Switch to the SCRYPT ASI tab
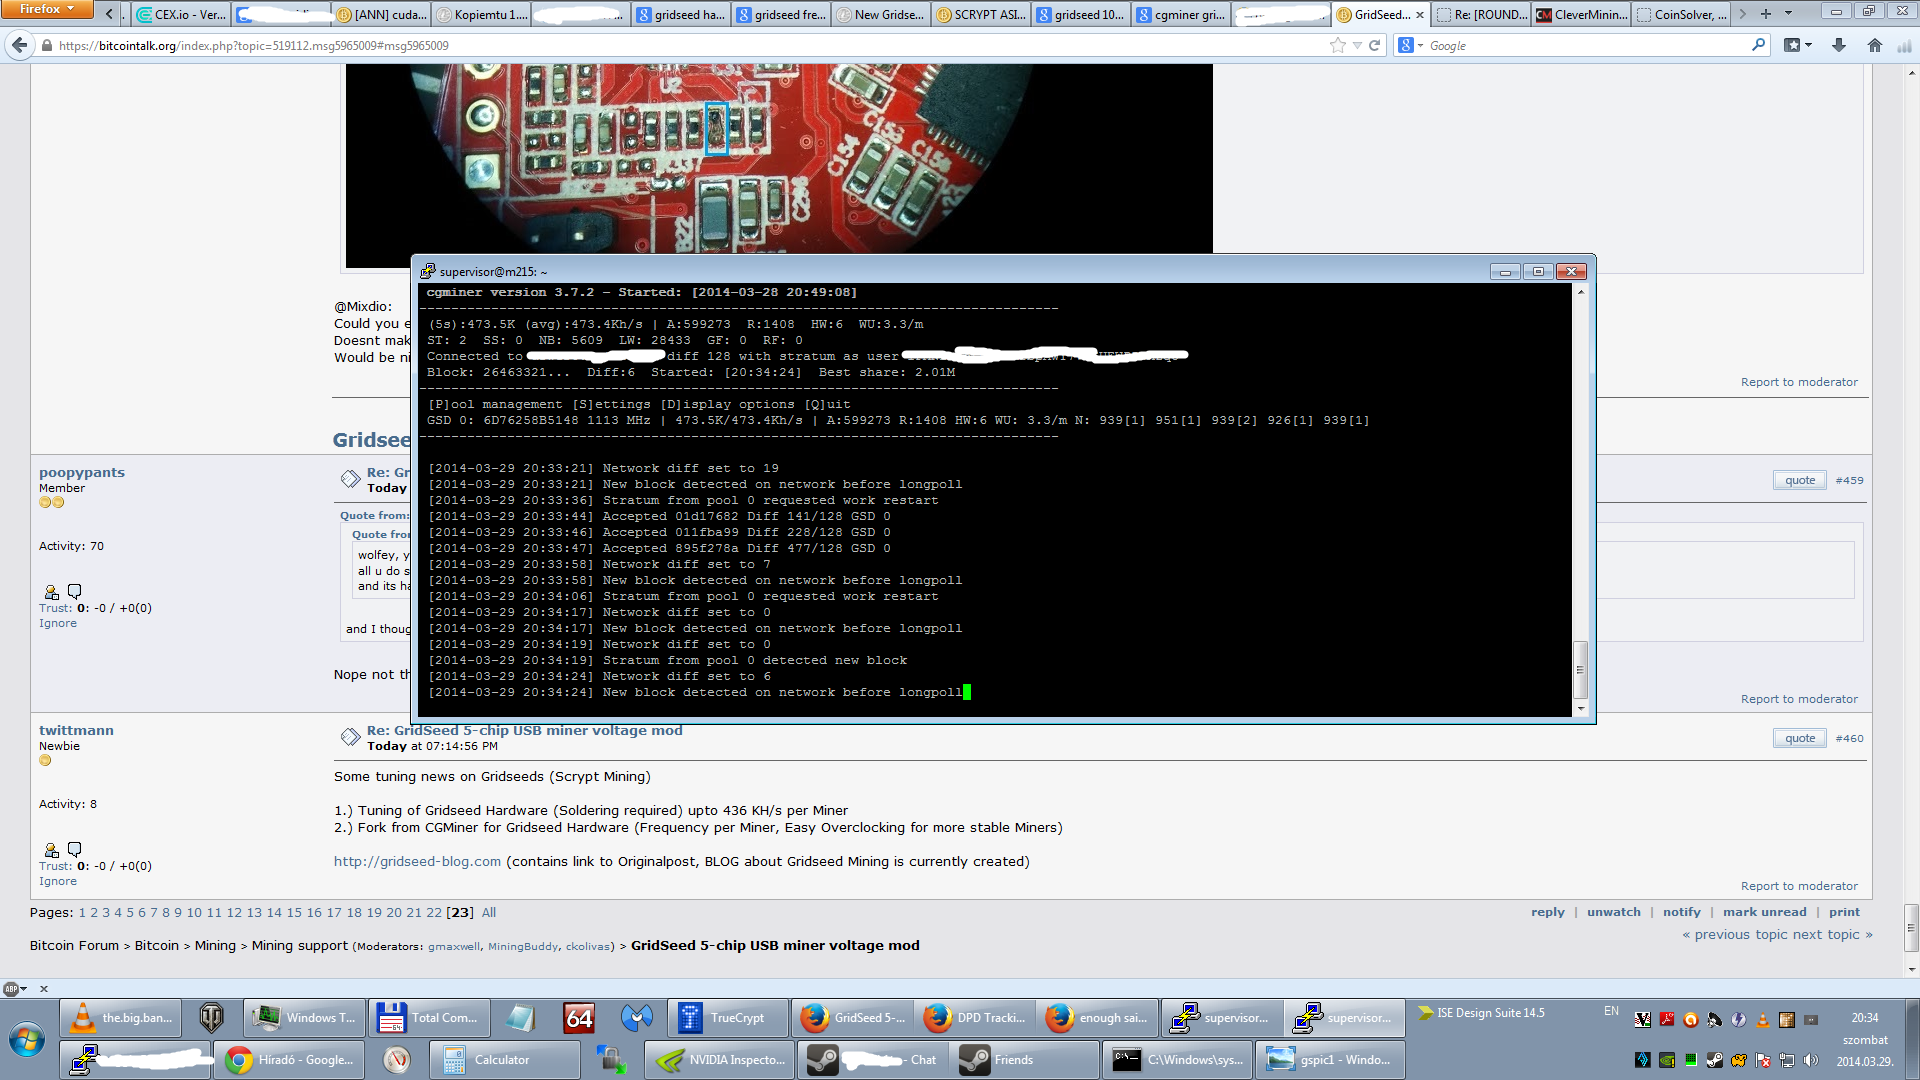The image size is (1920, 1080). point(981,14)
